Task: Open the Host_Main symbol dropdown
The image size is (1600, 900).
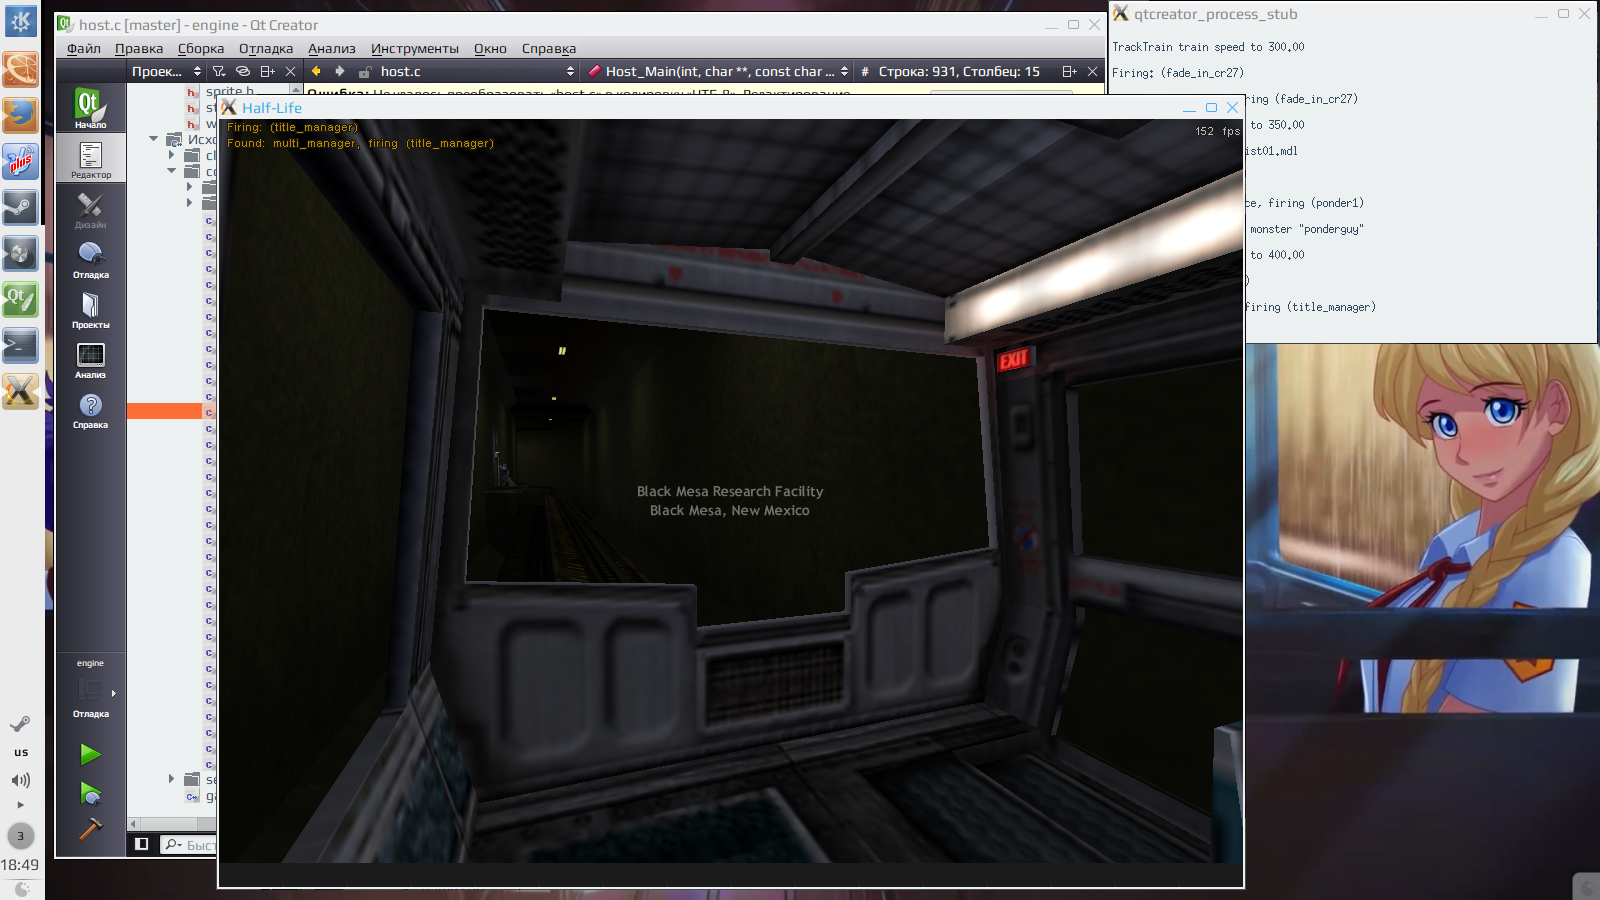Action: tap(719, 71)
